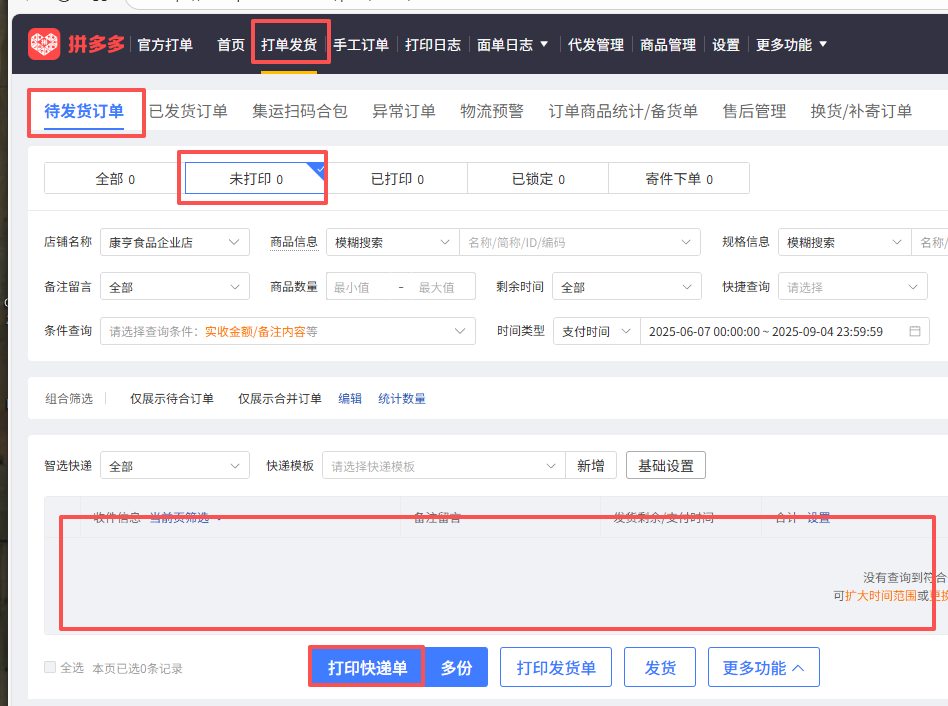Expand the 条件查询 condition dropdown
The image size is (948, 706).
point(288,331)
